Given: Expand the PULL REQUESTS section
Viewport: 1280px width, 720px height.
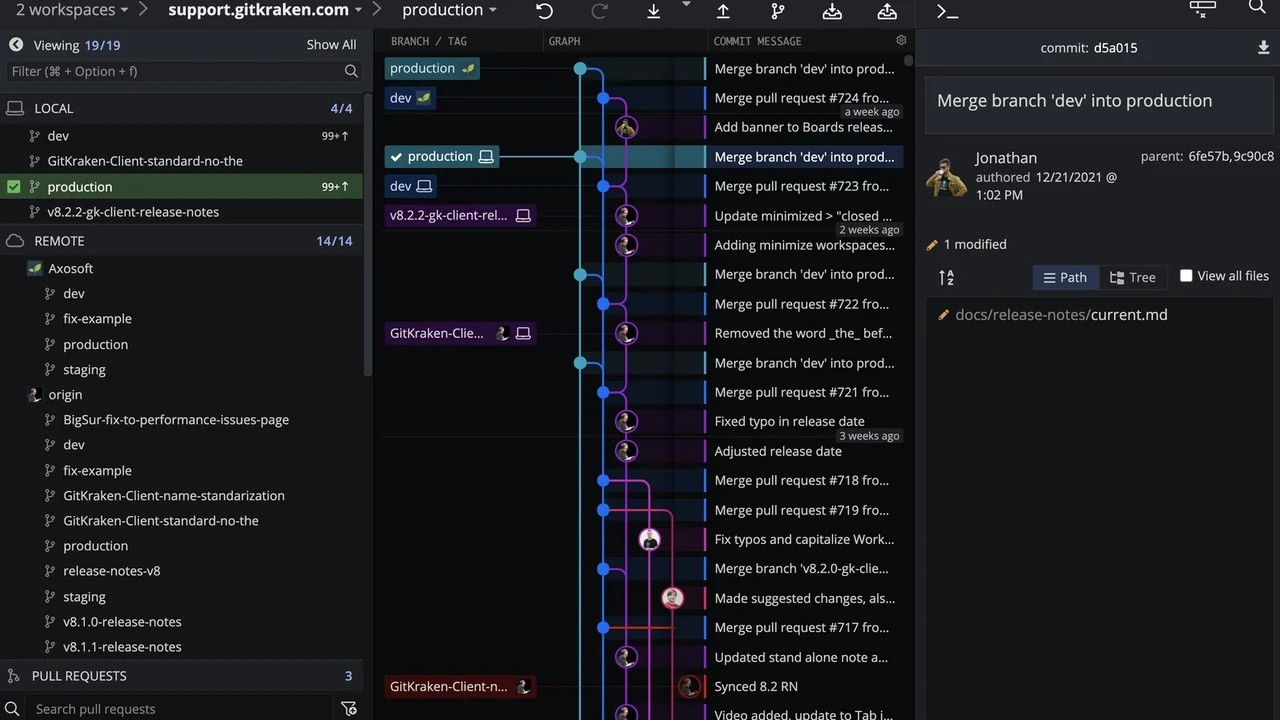Looking at the screenshot, I should coord(181,676).
